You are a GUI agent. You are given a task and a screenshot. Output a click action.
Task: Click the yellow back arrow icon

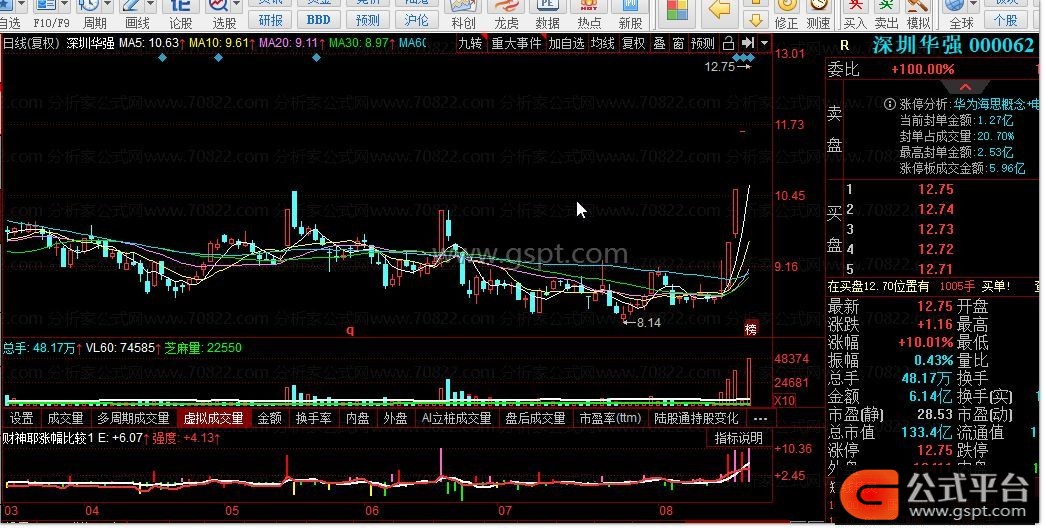[x=720, y=9]
